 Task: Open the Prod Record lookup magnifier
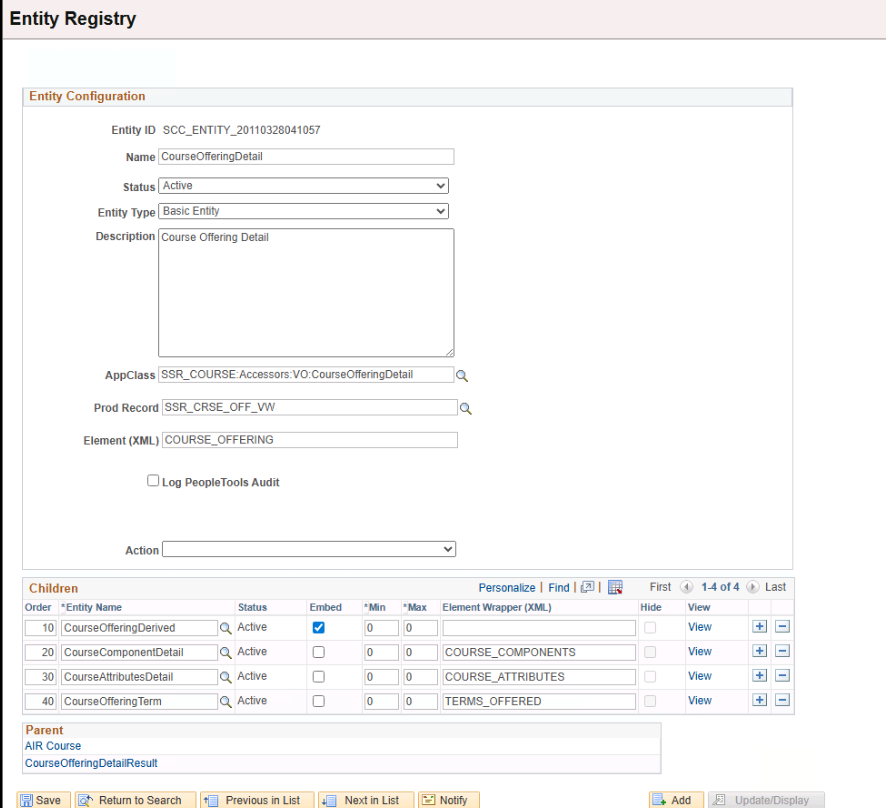[465, 409]
